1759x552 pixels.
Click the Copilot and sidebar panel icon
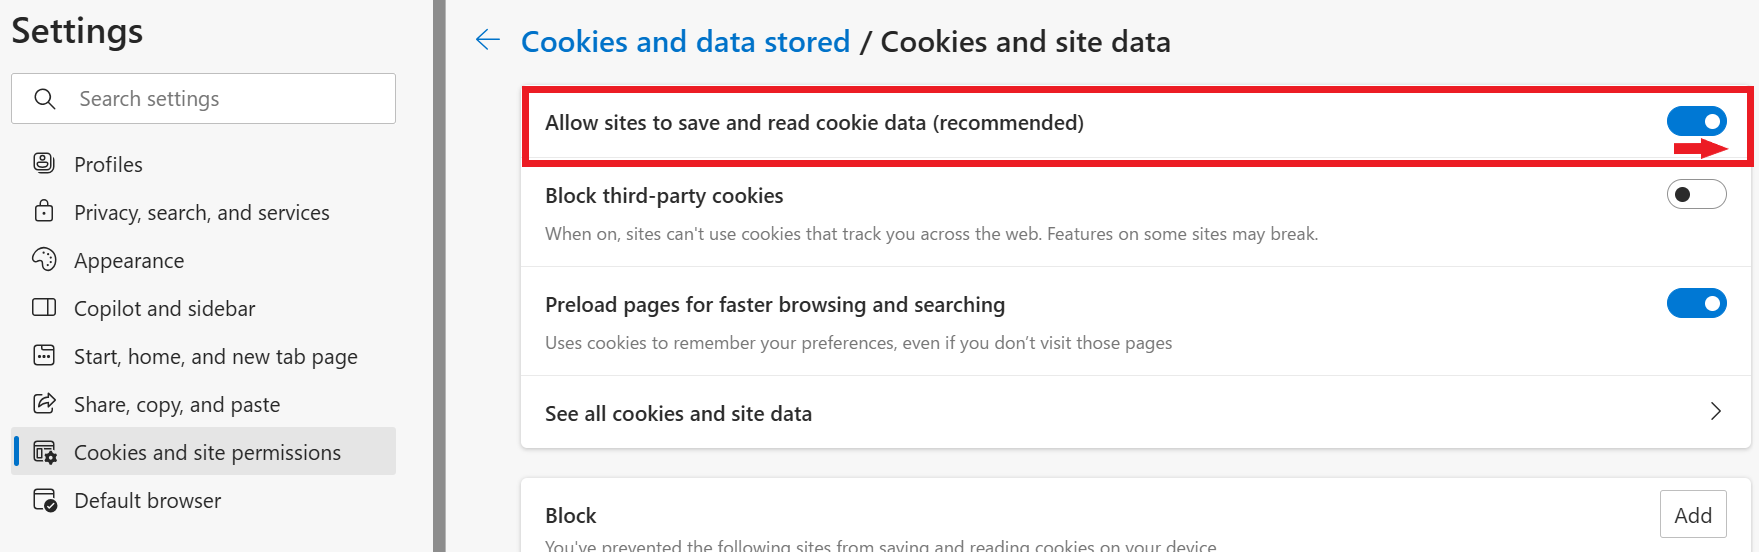pyautogui.click(x=44, y=307)
